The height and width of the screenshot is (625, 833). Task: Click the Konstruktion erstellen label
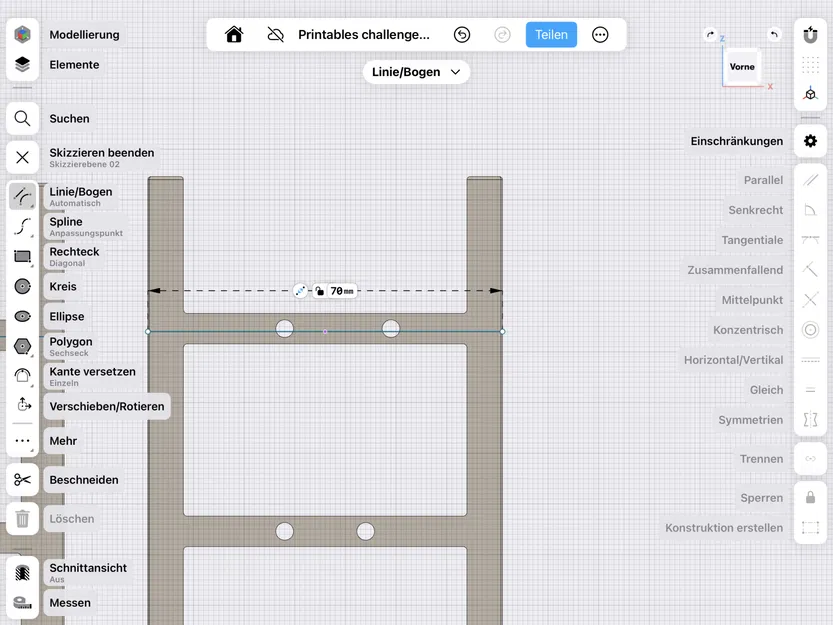click(724, 528)
